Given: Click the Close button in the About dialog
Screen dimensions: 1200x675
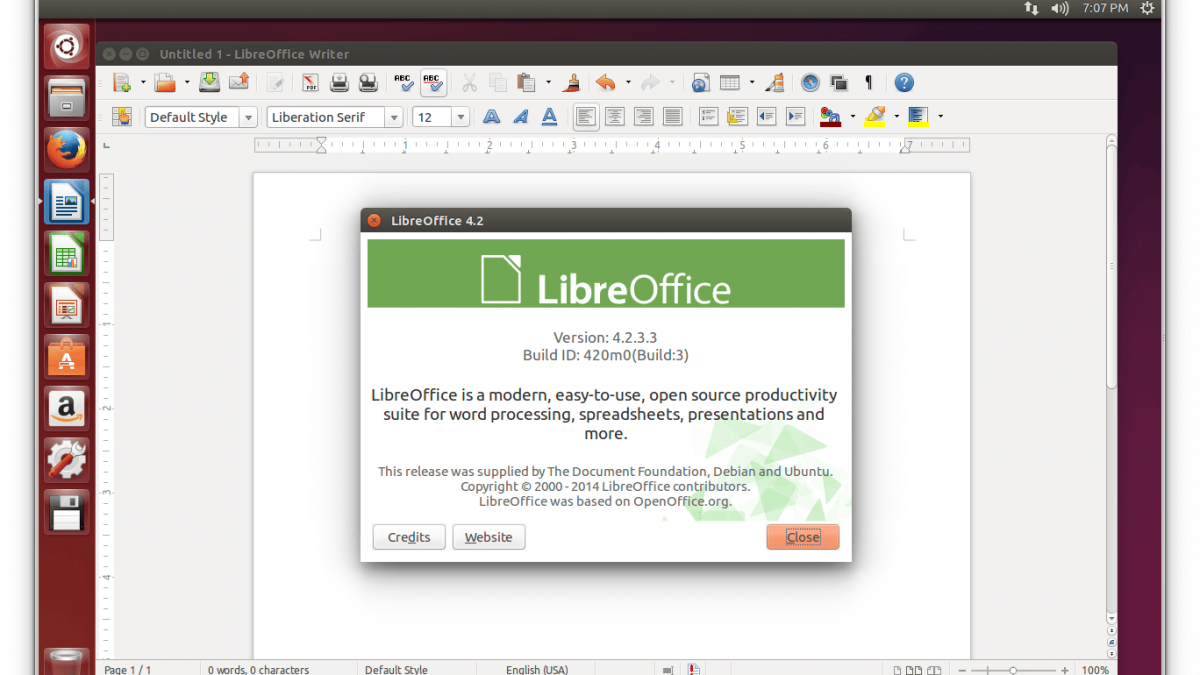Looking at the screenshot, I should tap(803, 537).
